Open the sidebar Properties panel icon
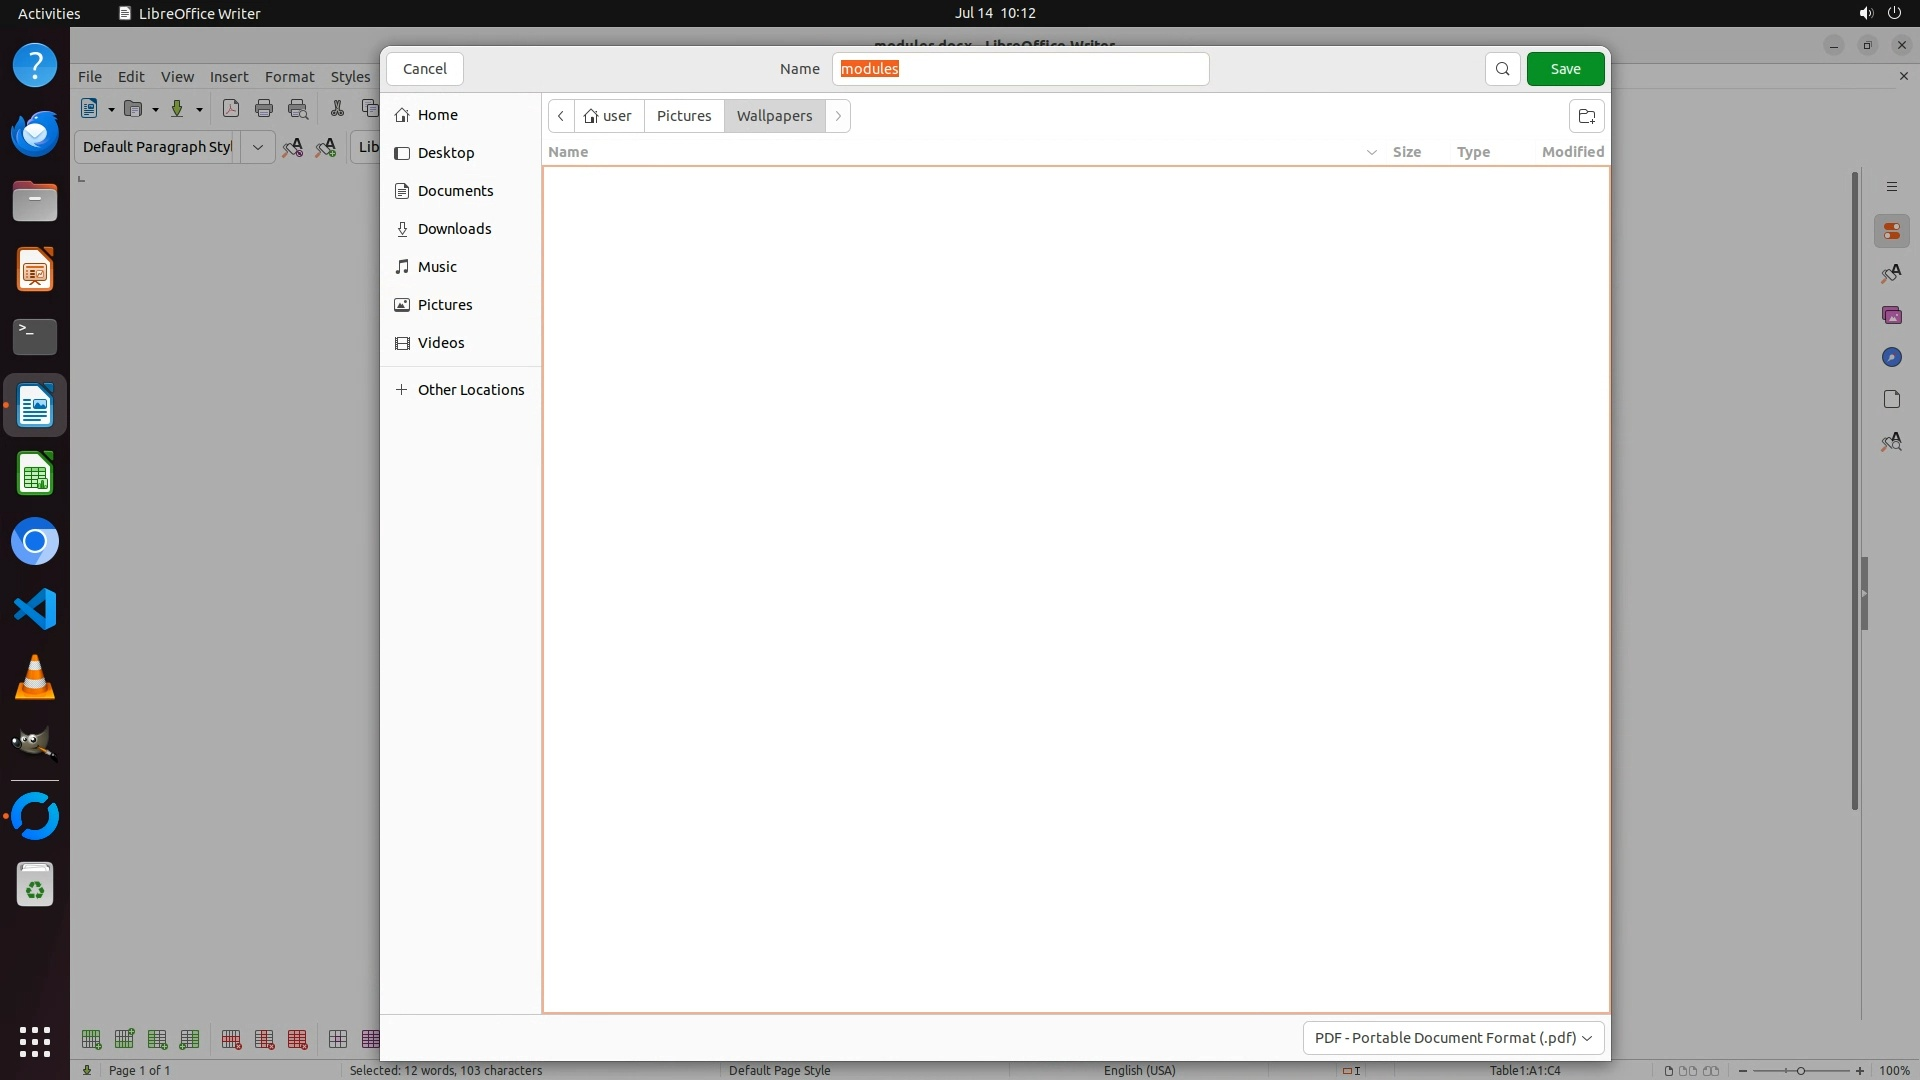Image resolution: width=1920 pixels, height=1080 pixels. click(x=1891, y=231)
